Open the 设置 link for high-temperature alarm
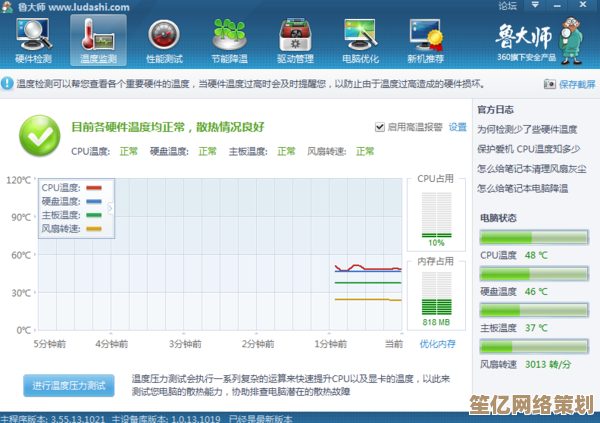 click(458, 127)
